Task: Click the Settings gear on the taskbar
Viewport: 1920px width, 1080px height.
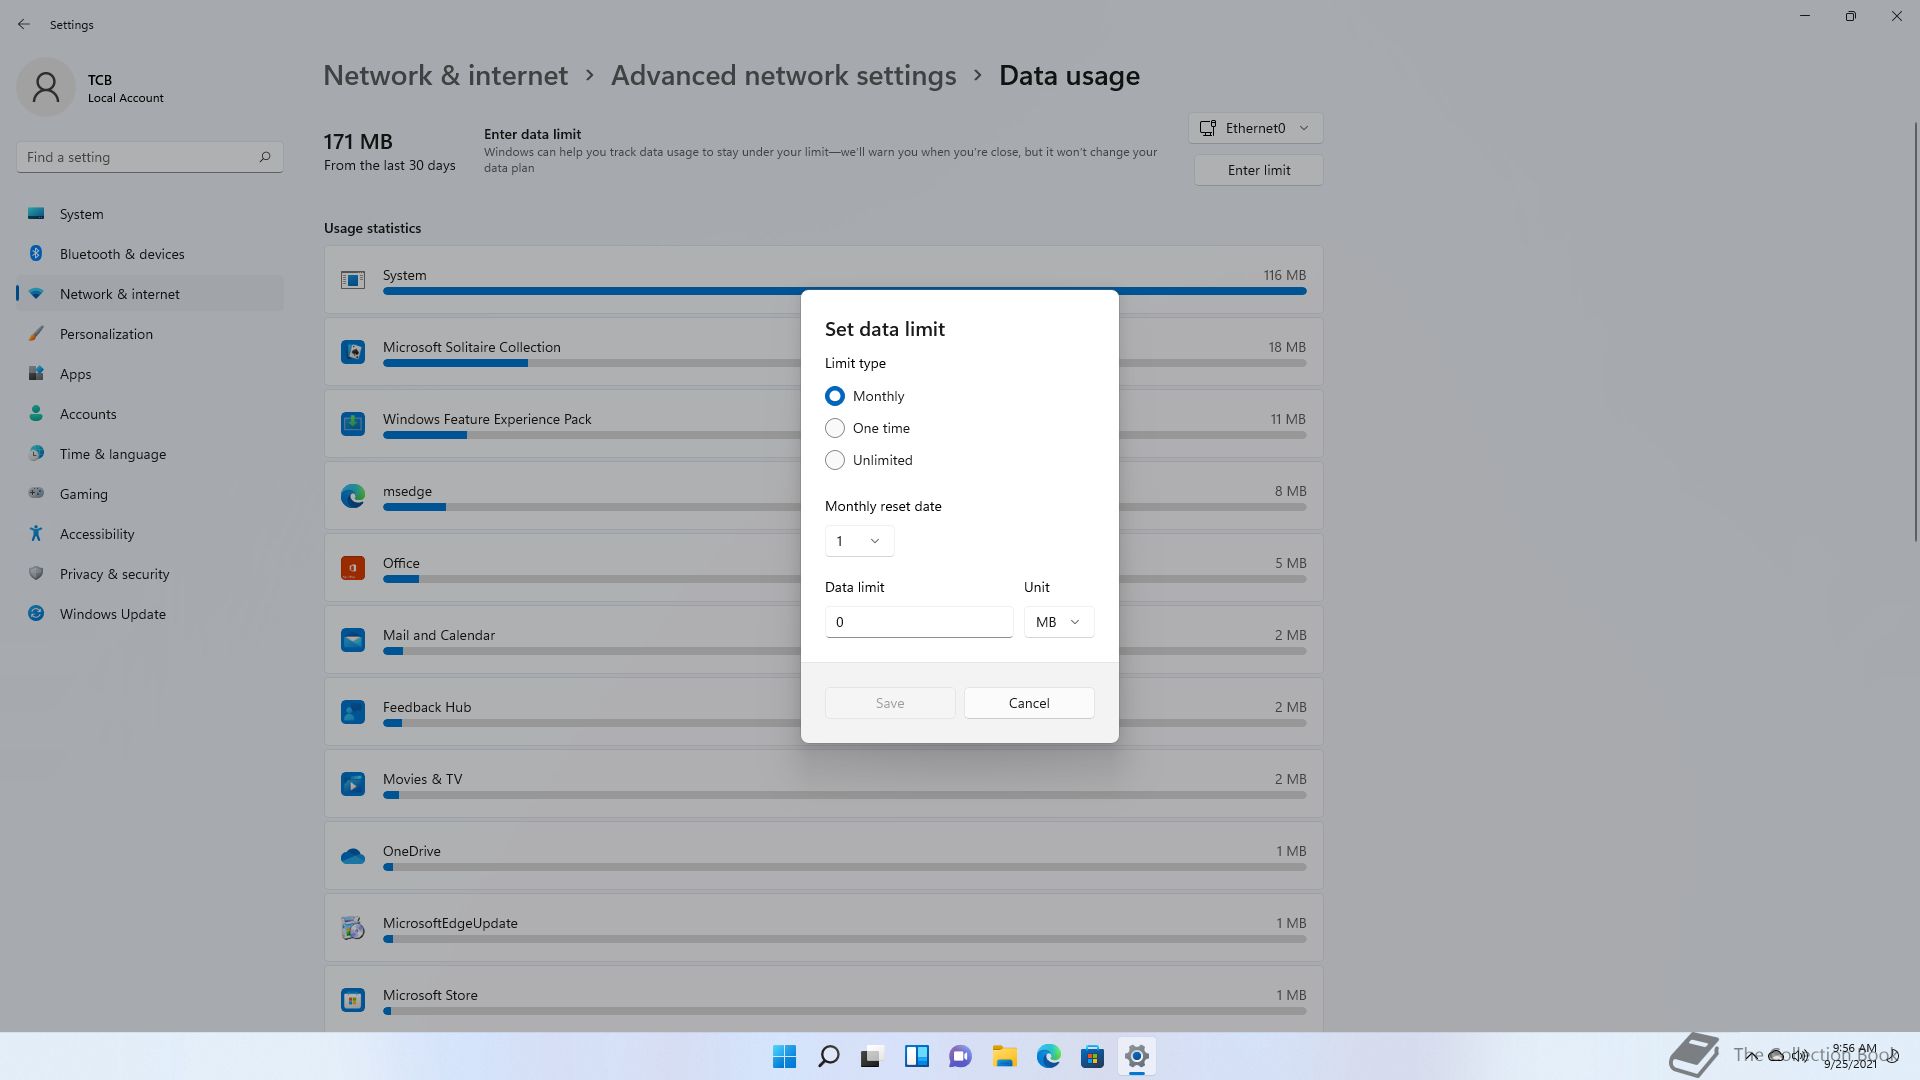Action: pos(1137,1056)
